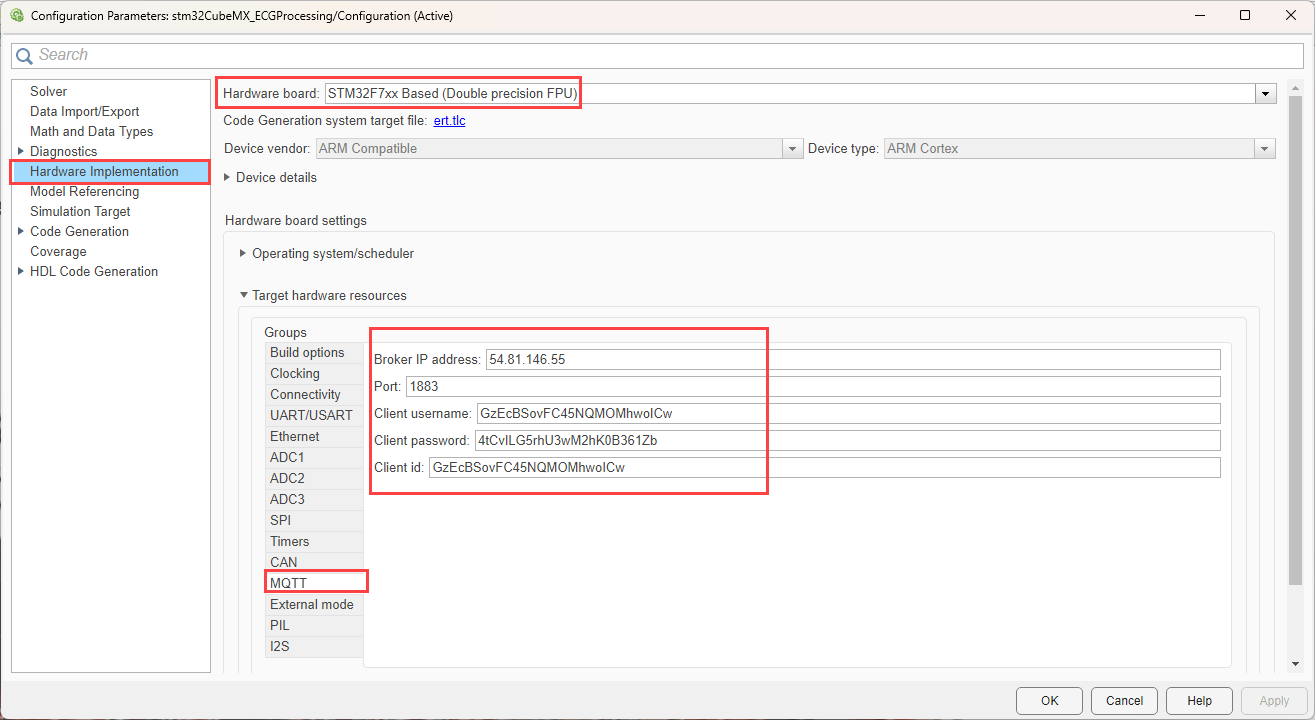Expand the Code Generation tree node
The image size is (1315, 720).
coord(21,231)
